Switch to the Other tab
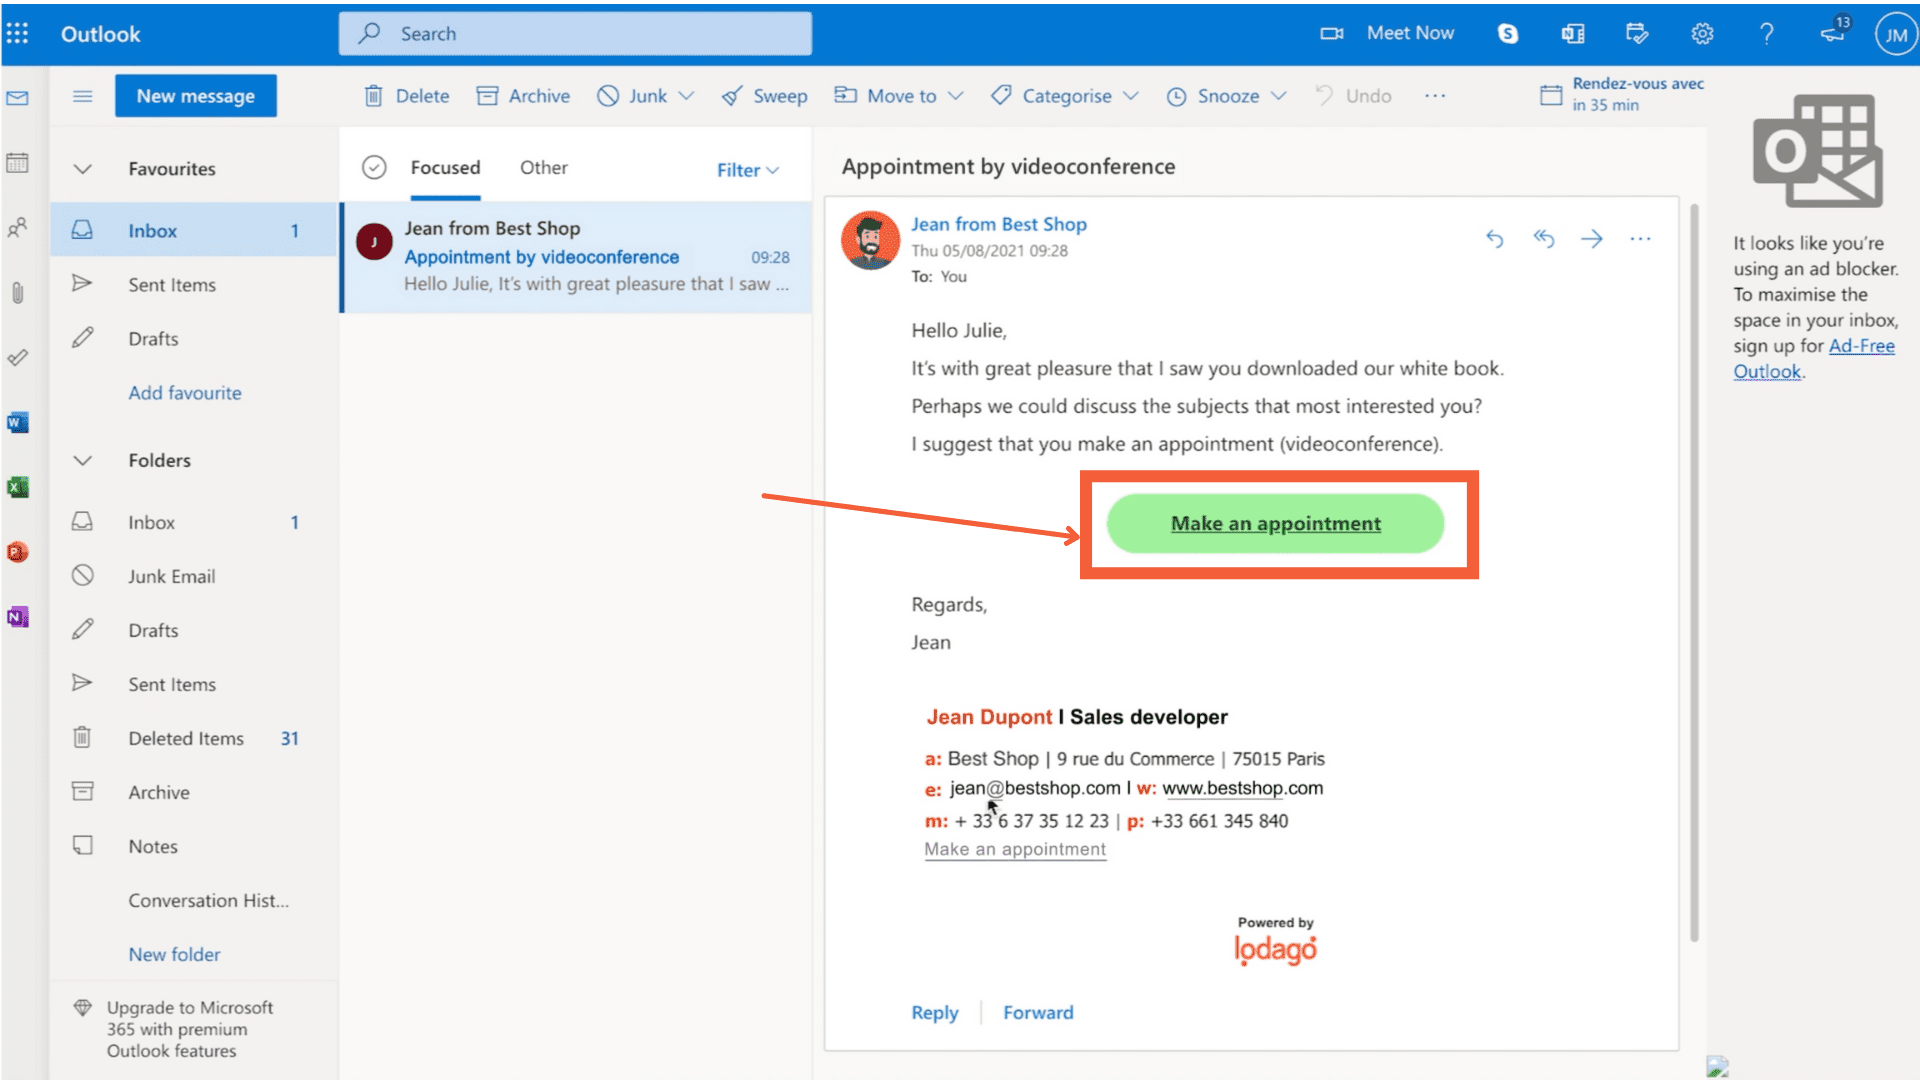This screenshot has height=1080, width=1920. [543, 168]
